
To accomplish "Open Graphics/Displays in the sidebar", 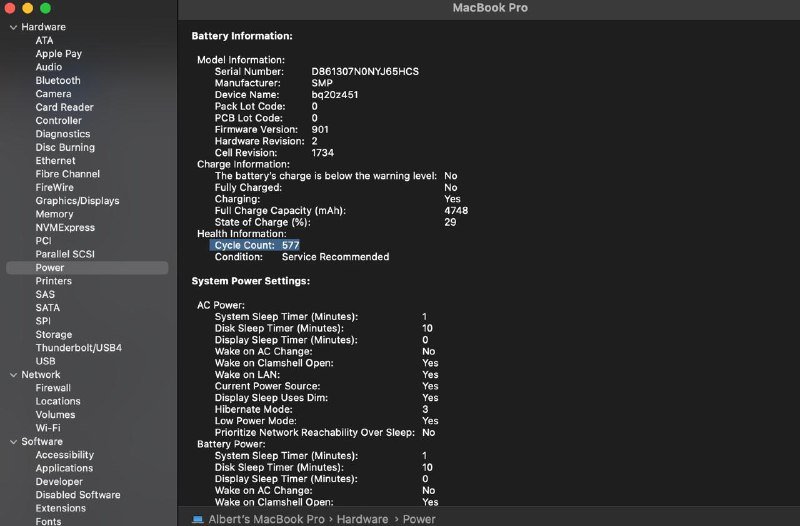I will pos(78,201).
